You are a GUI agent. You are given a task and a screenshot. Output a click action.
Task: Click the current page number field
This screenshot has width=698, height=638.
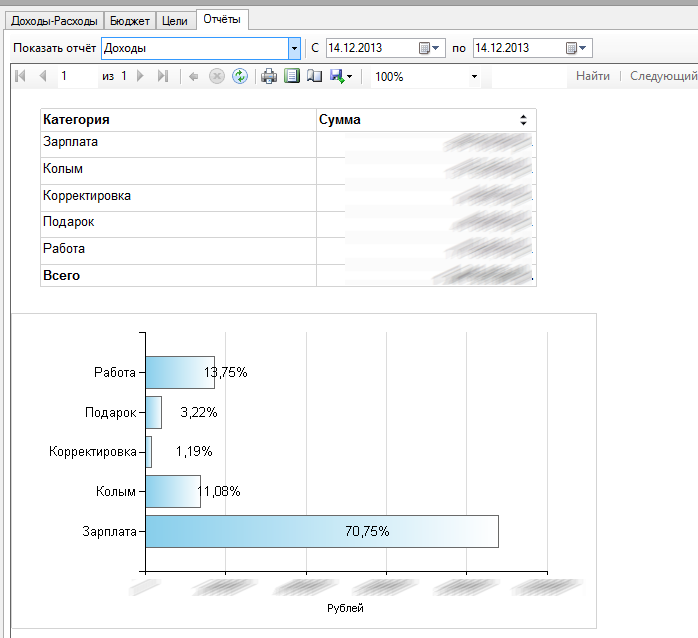pyautogui.click(x=75, y=76)
